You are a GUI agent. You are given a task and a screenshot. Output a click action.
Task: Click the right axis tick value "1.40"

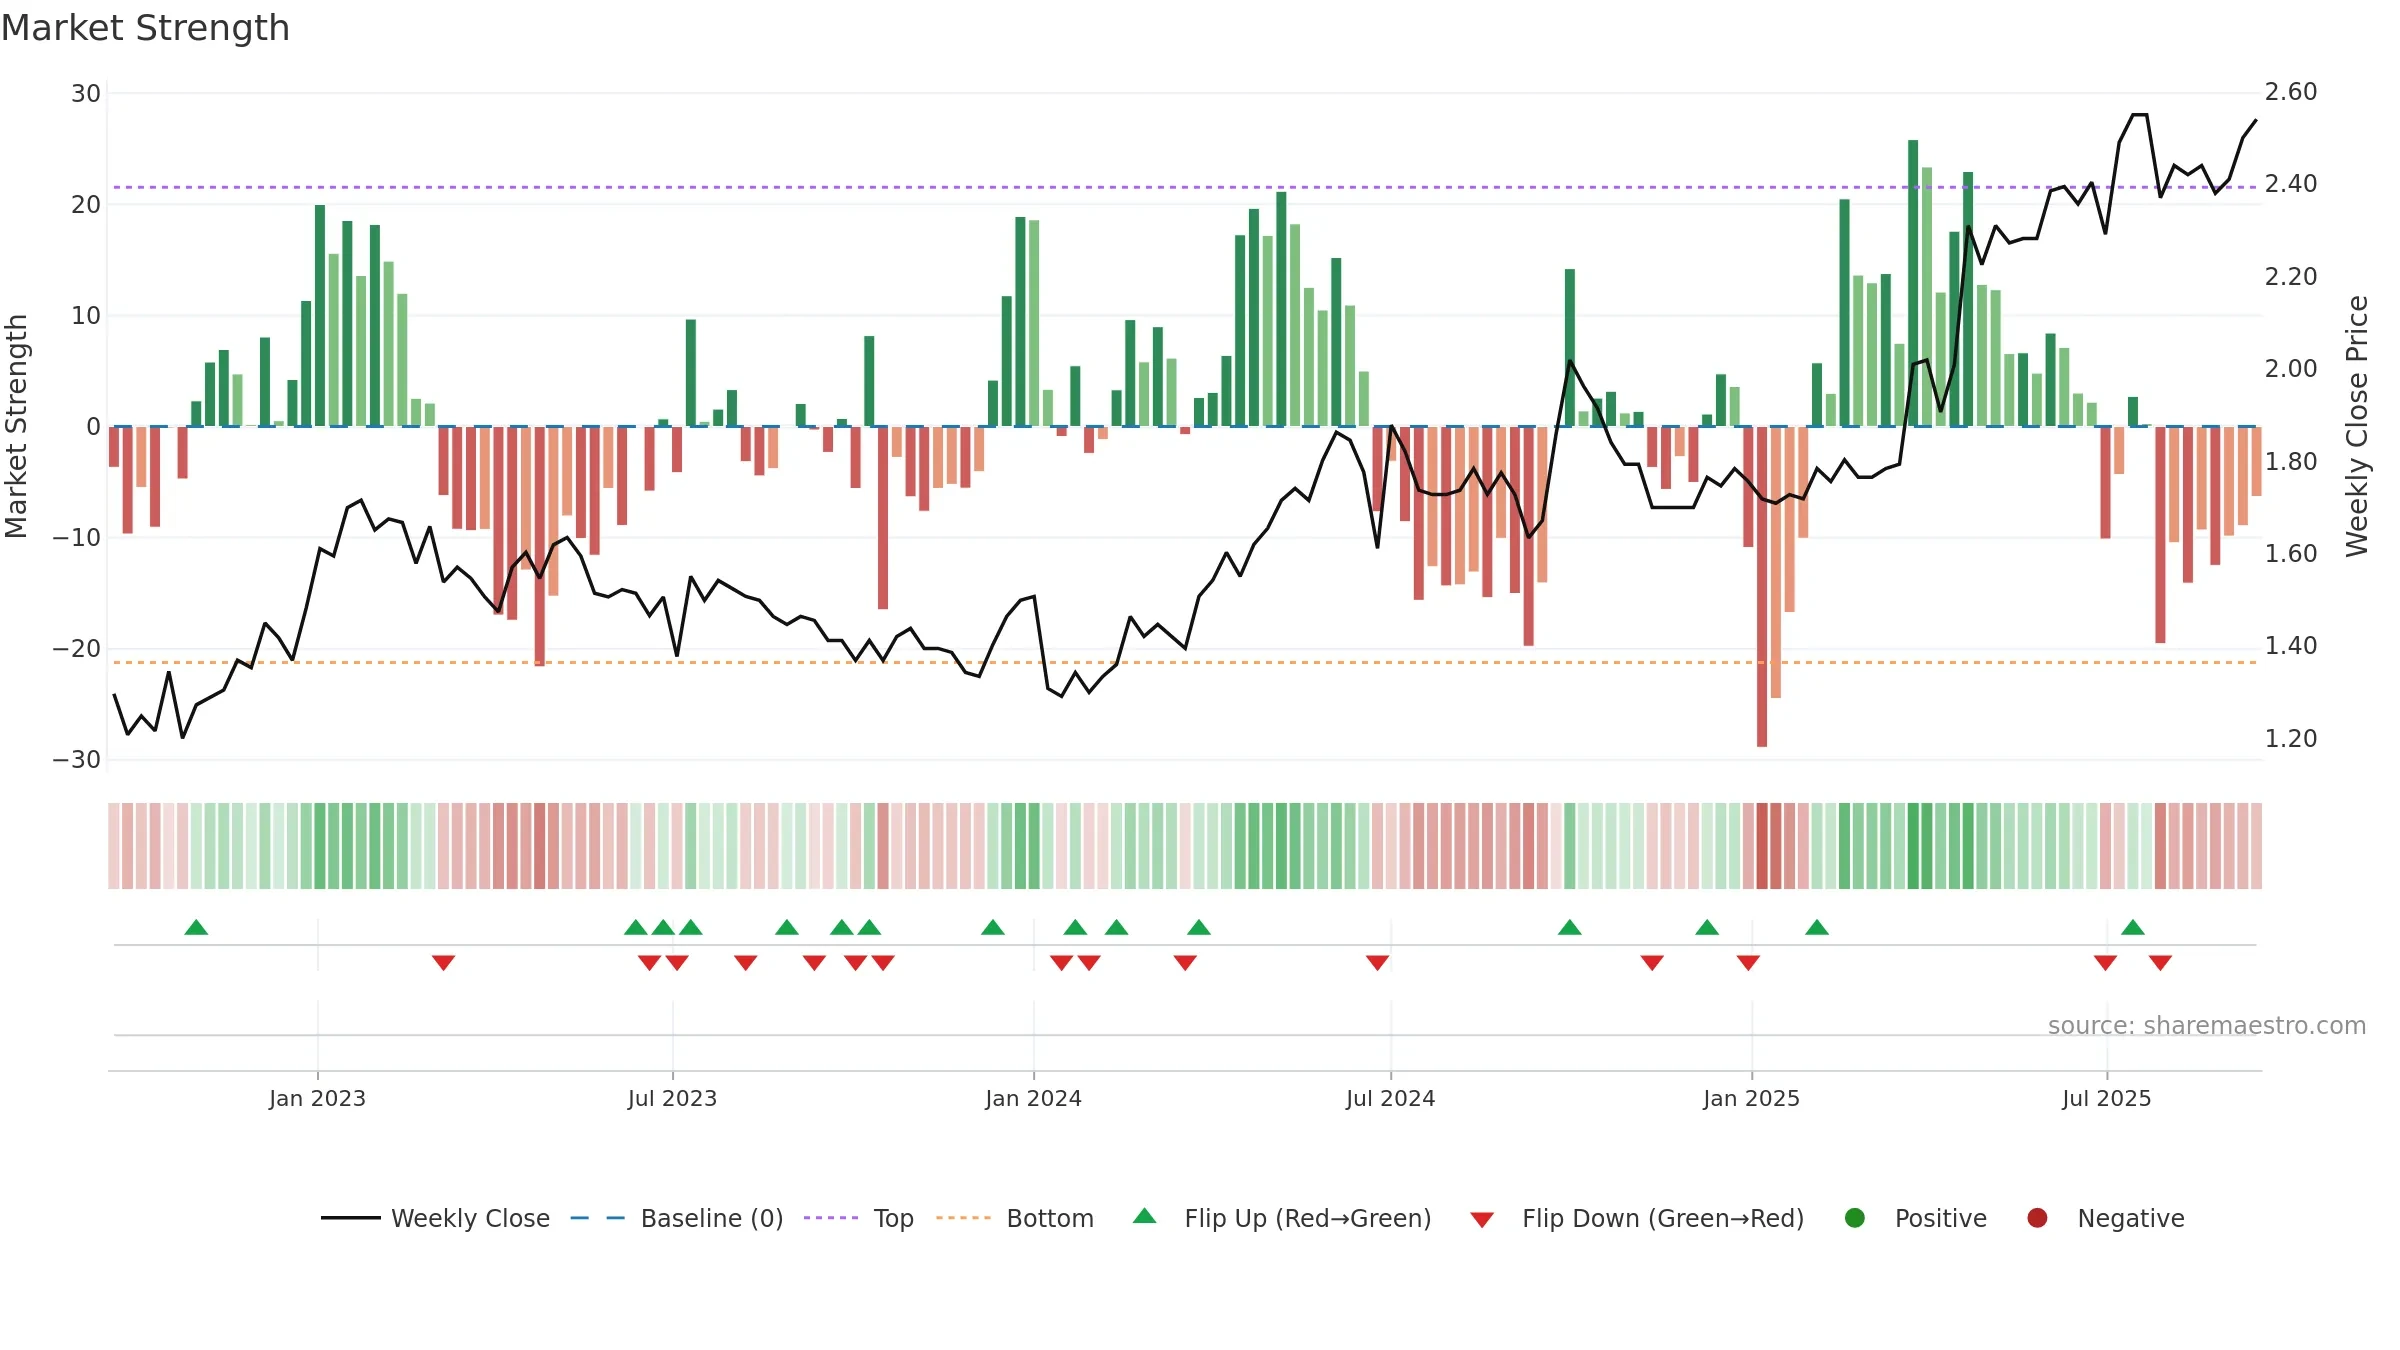(2291, 646)
